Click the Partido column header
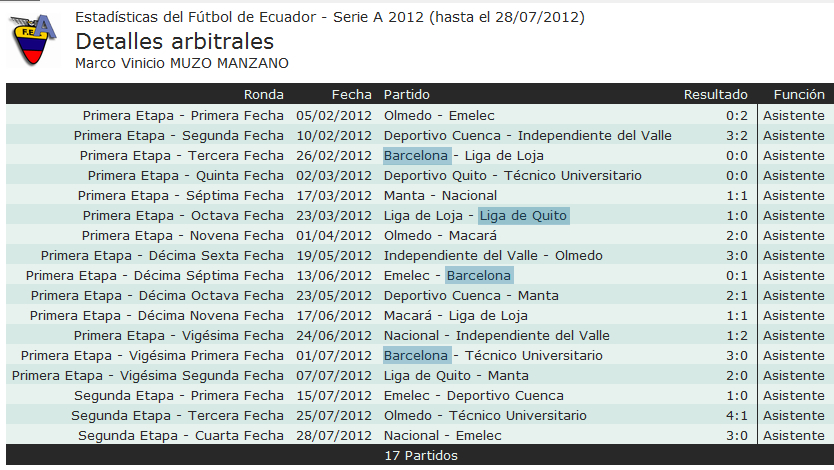The height and width of the screenshot is (470, 834). (407, 95)
